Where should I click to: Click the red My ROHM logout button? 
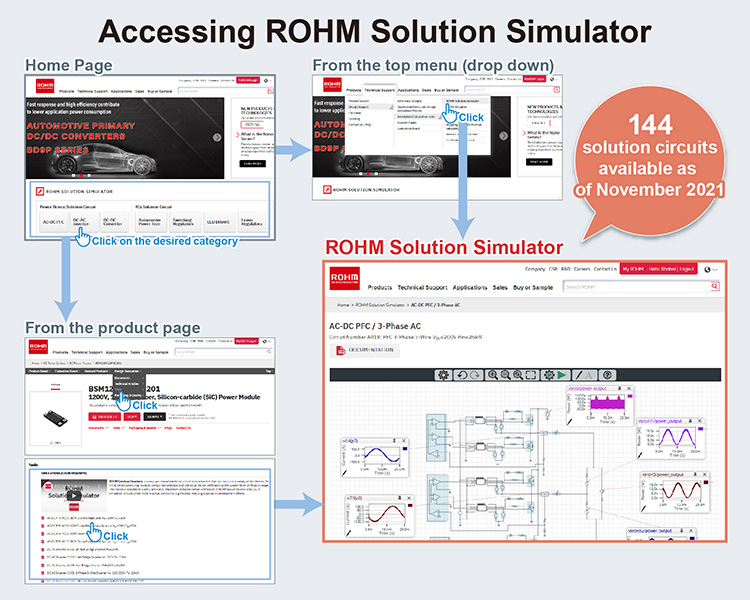658,269
